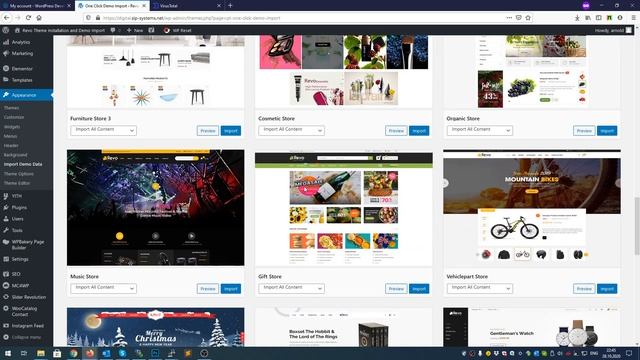Click the page vertical scrollbar thumb
The width and height of the screenshot is (640, 360).
(636, 226)
